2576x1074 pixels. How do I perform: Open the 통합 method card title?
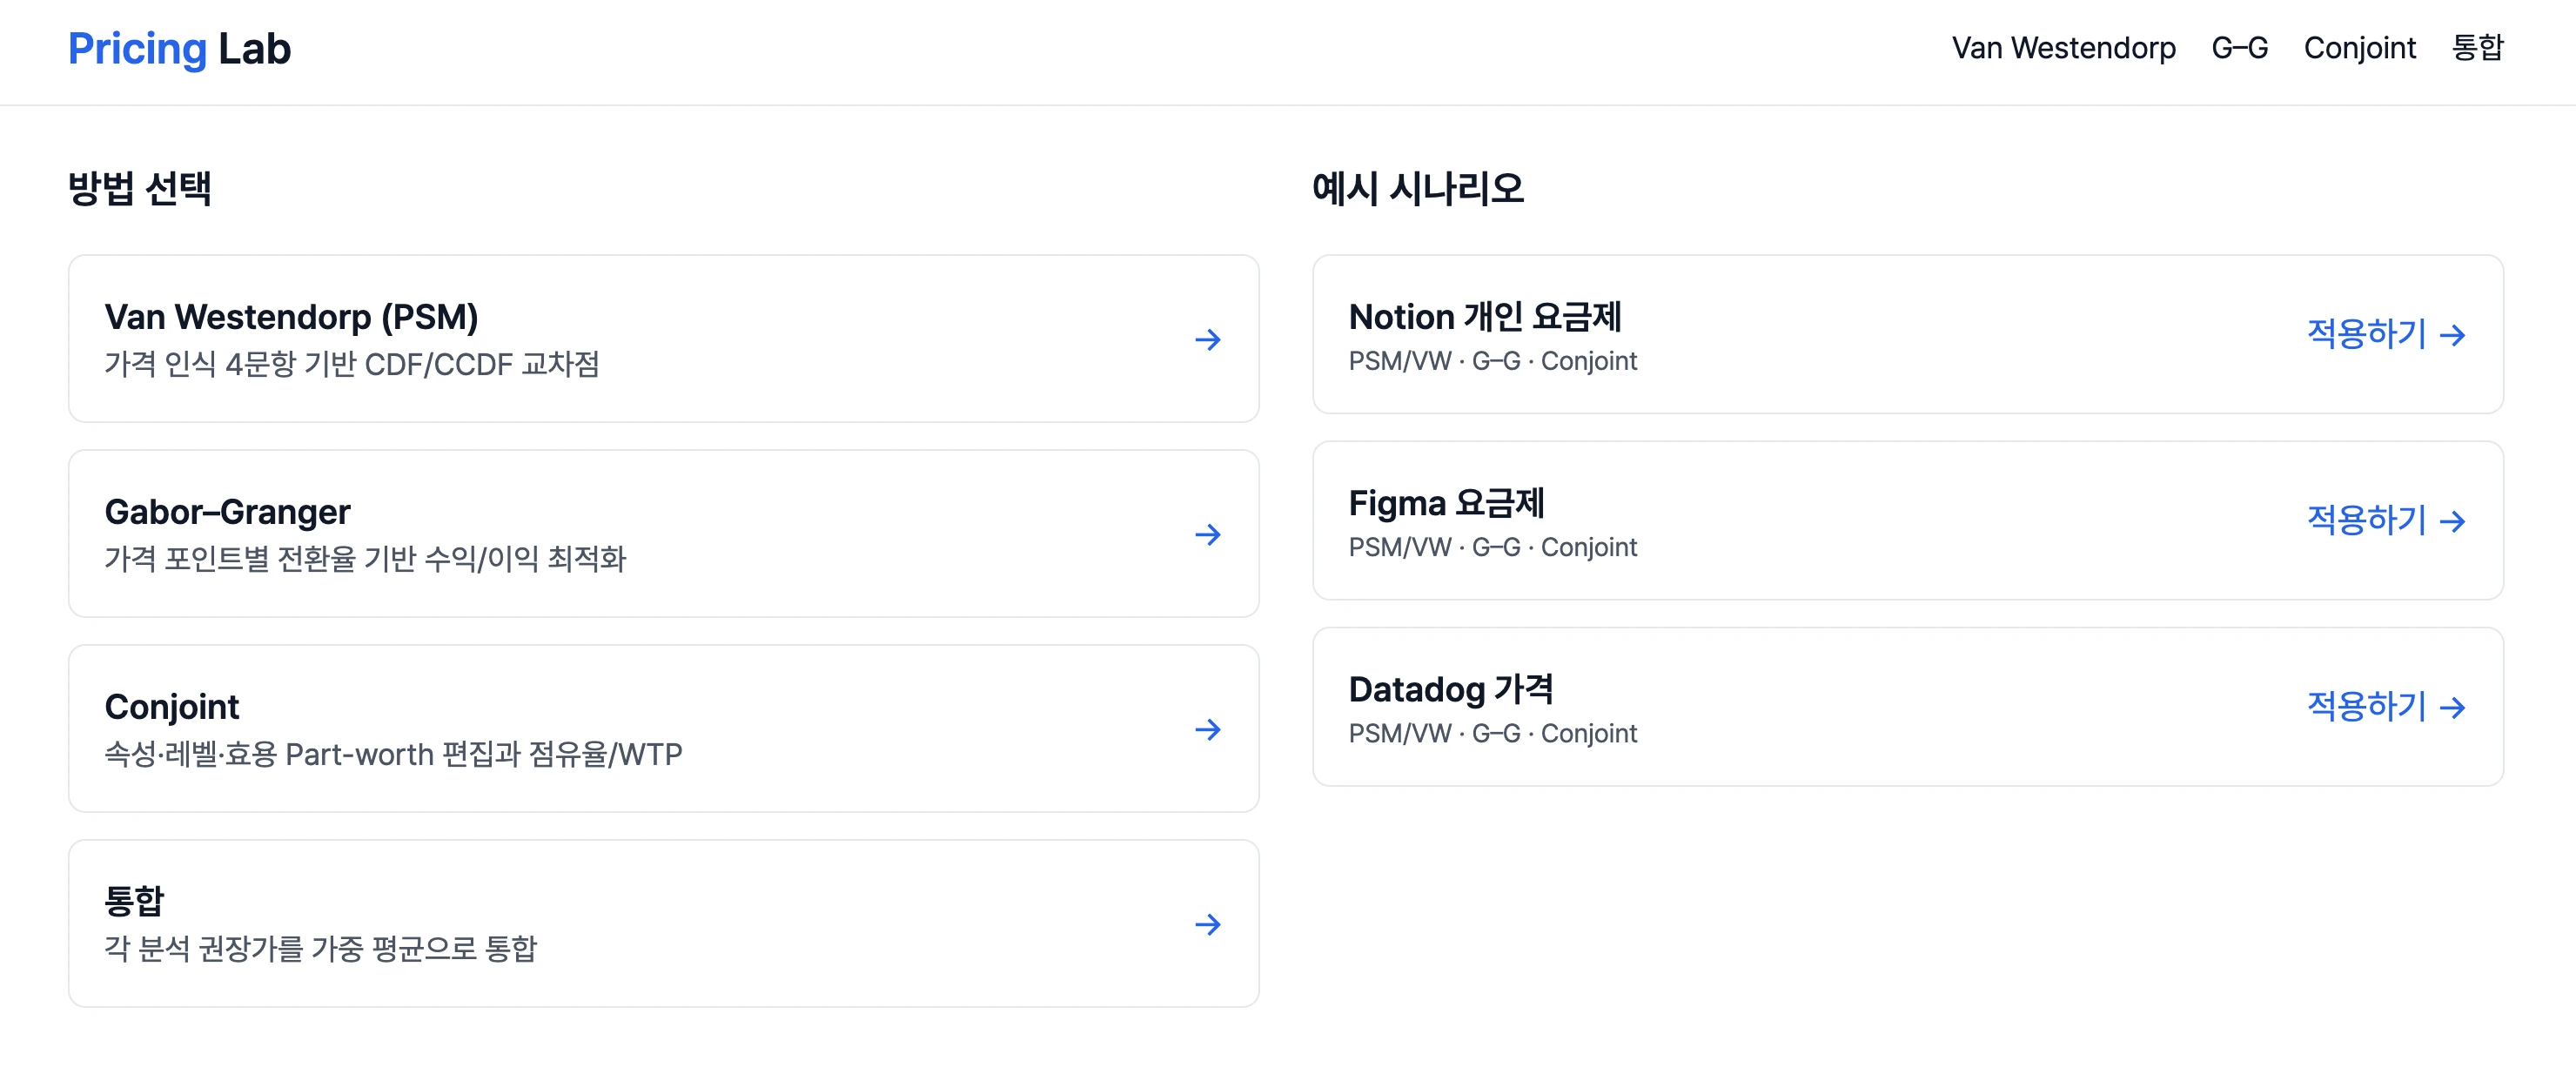pyautogui.click(x=134, y=901)
